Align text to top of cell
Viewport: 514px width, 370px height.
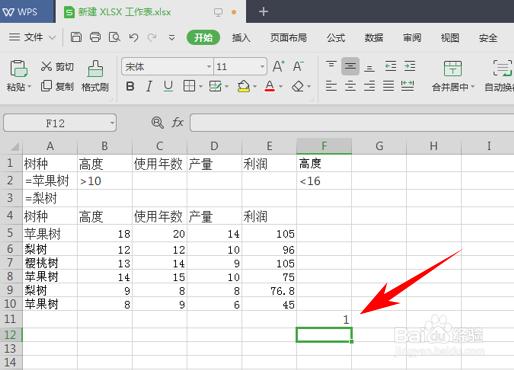331,64
